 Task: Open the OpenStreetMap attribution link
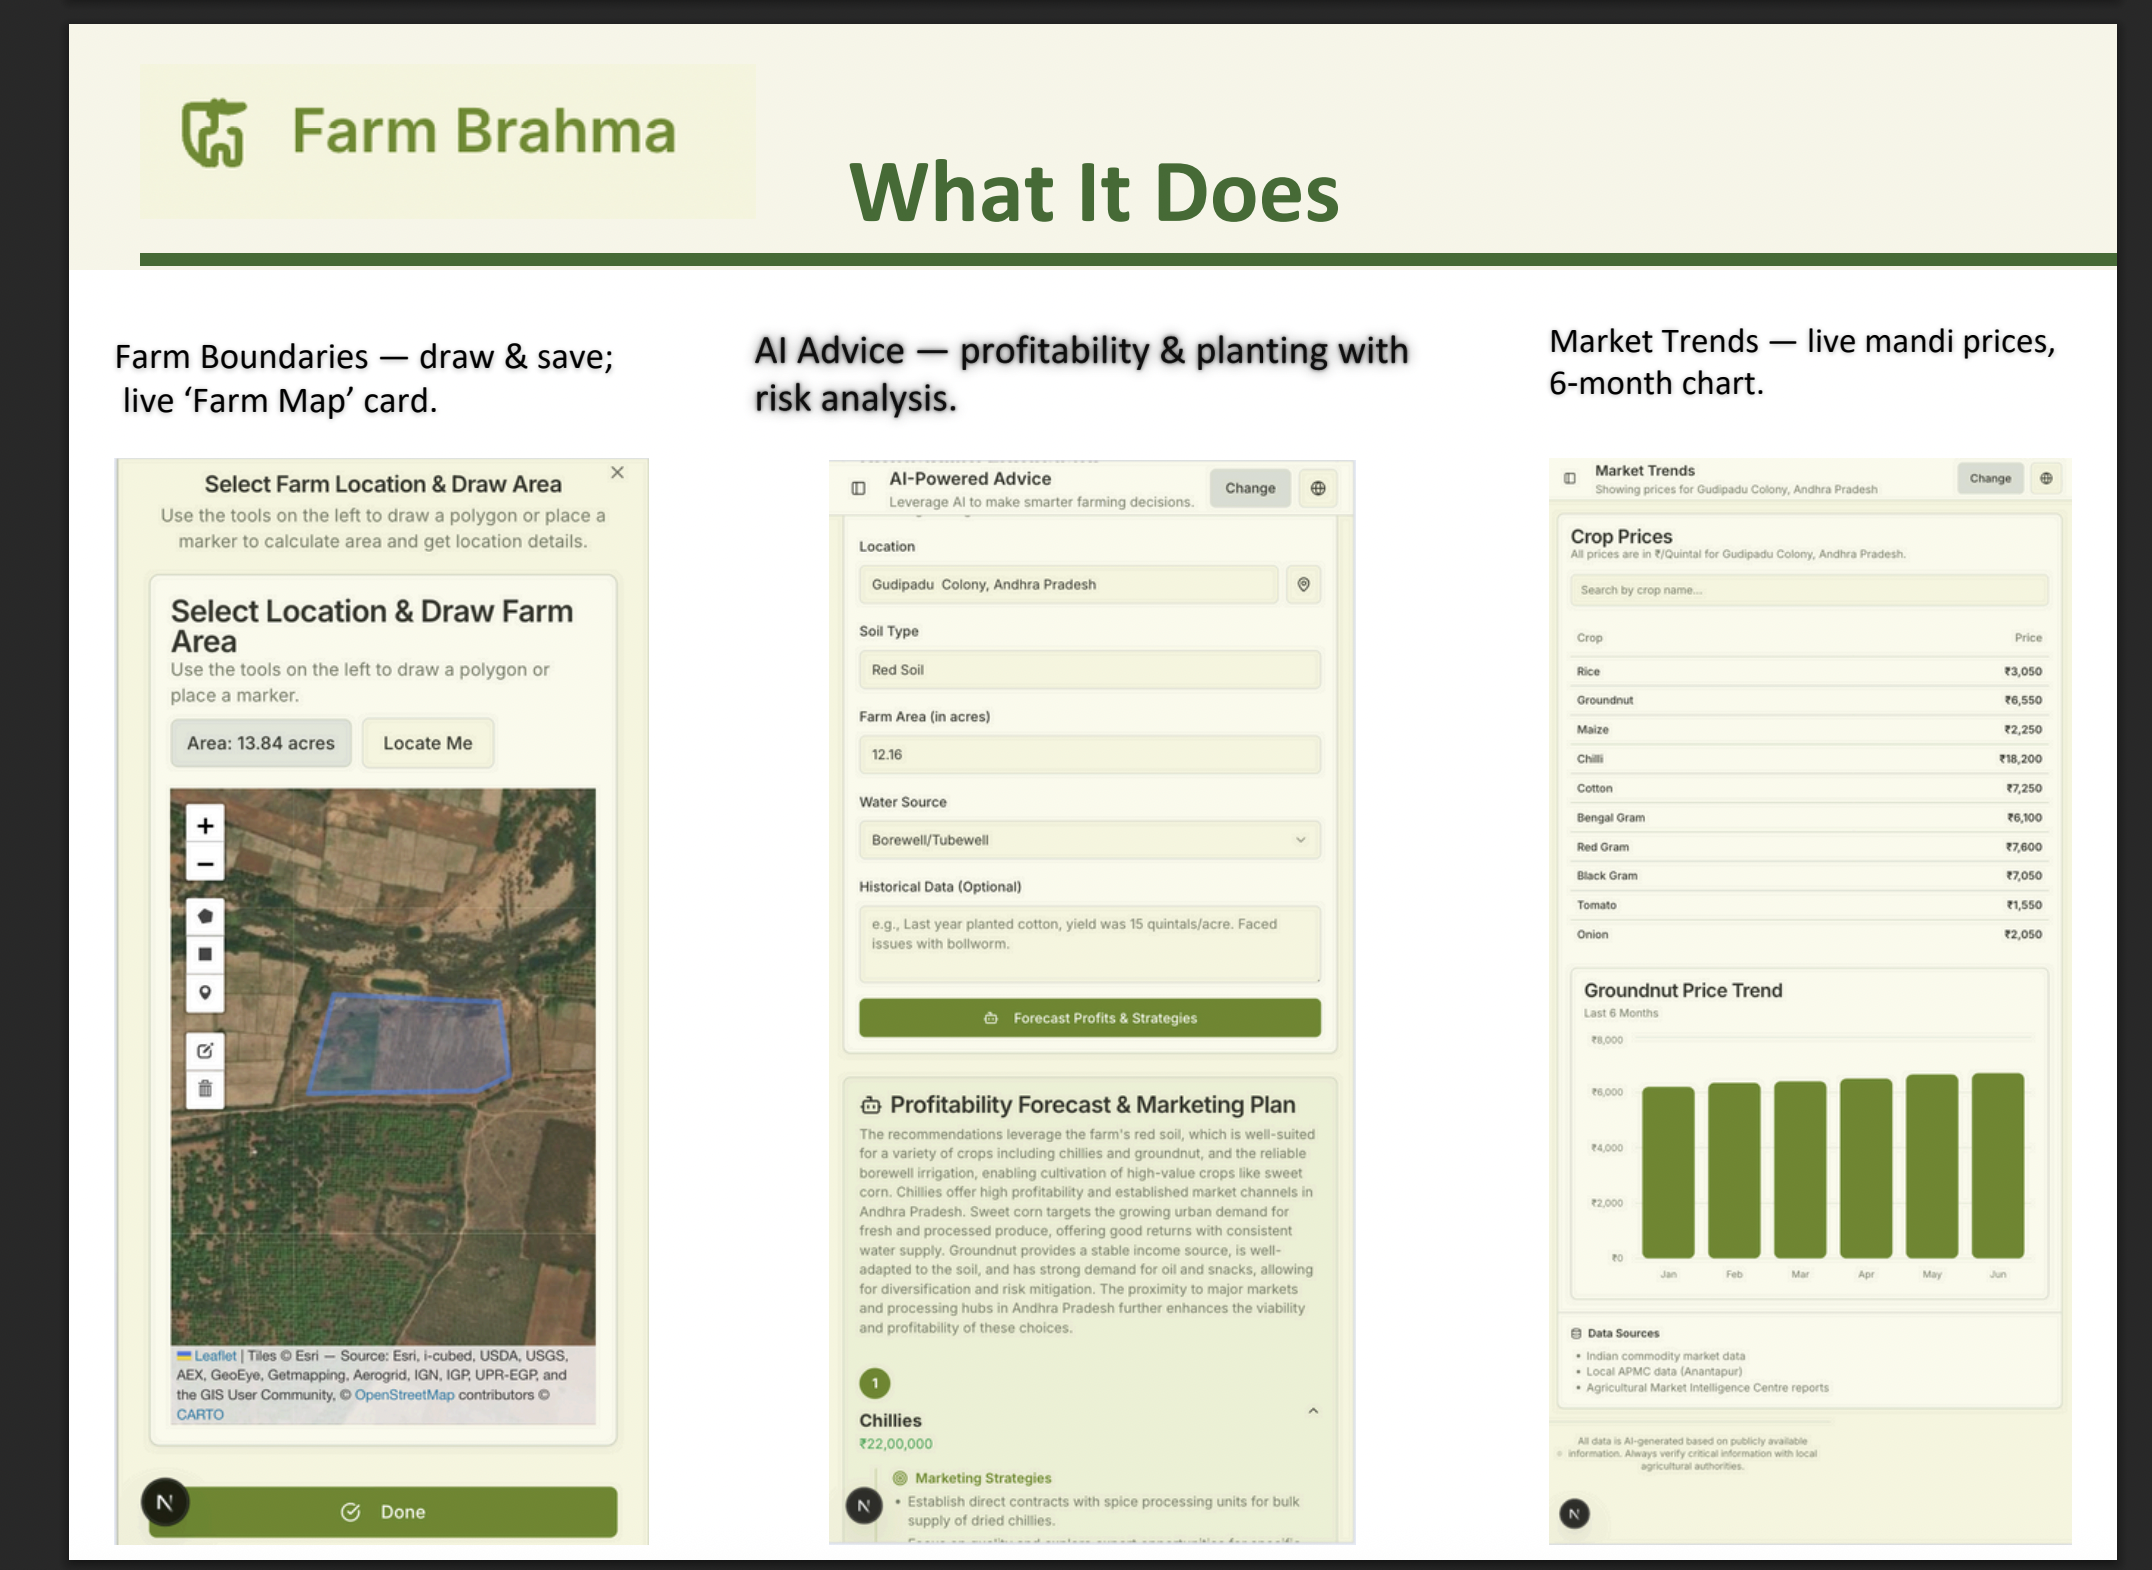(404, 1395)
